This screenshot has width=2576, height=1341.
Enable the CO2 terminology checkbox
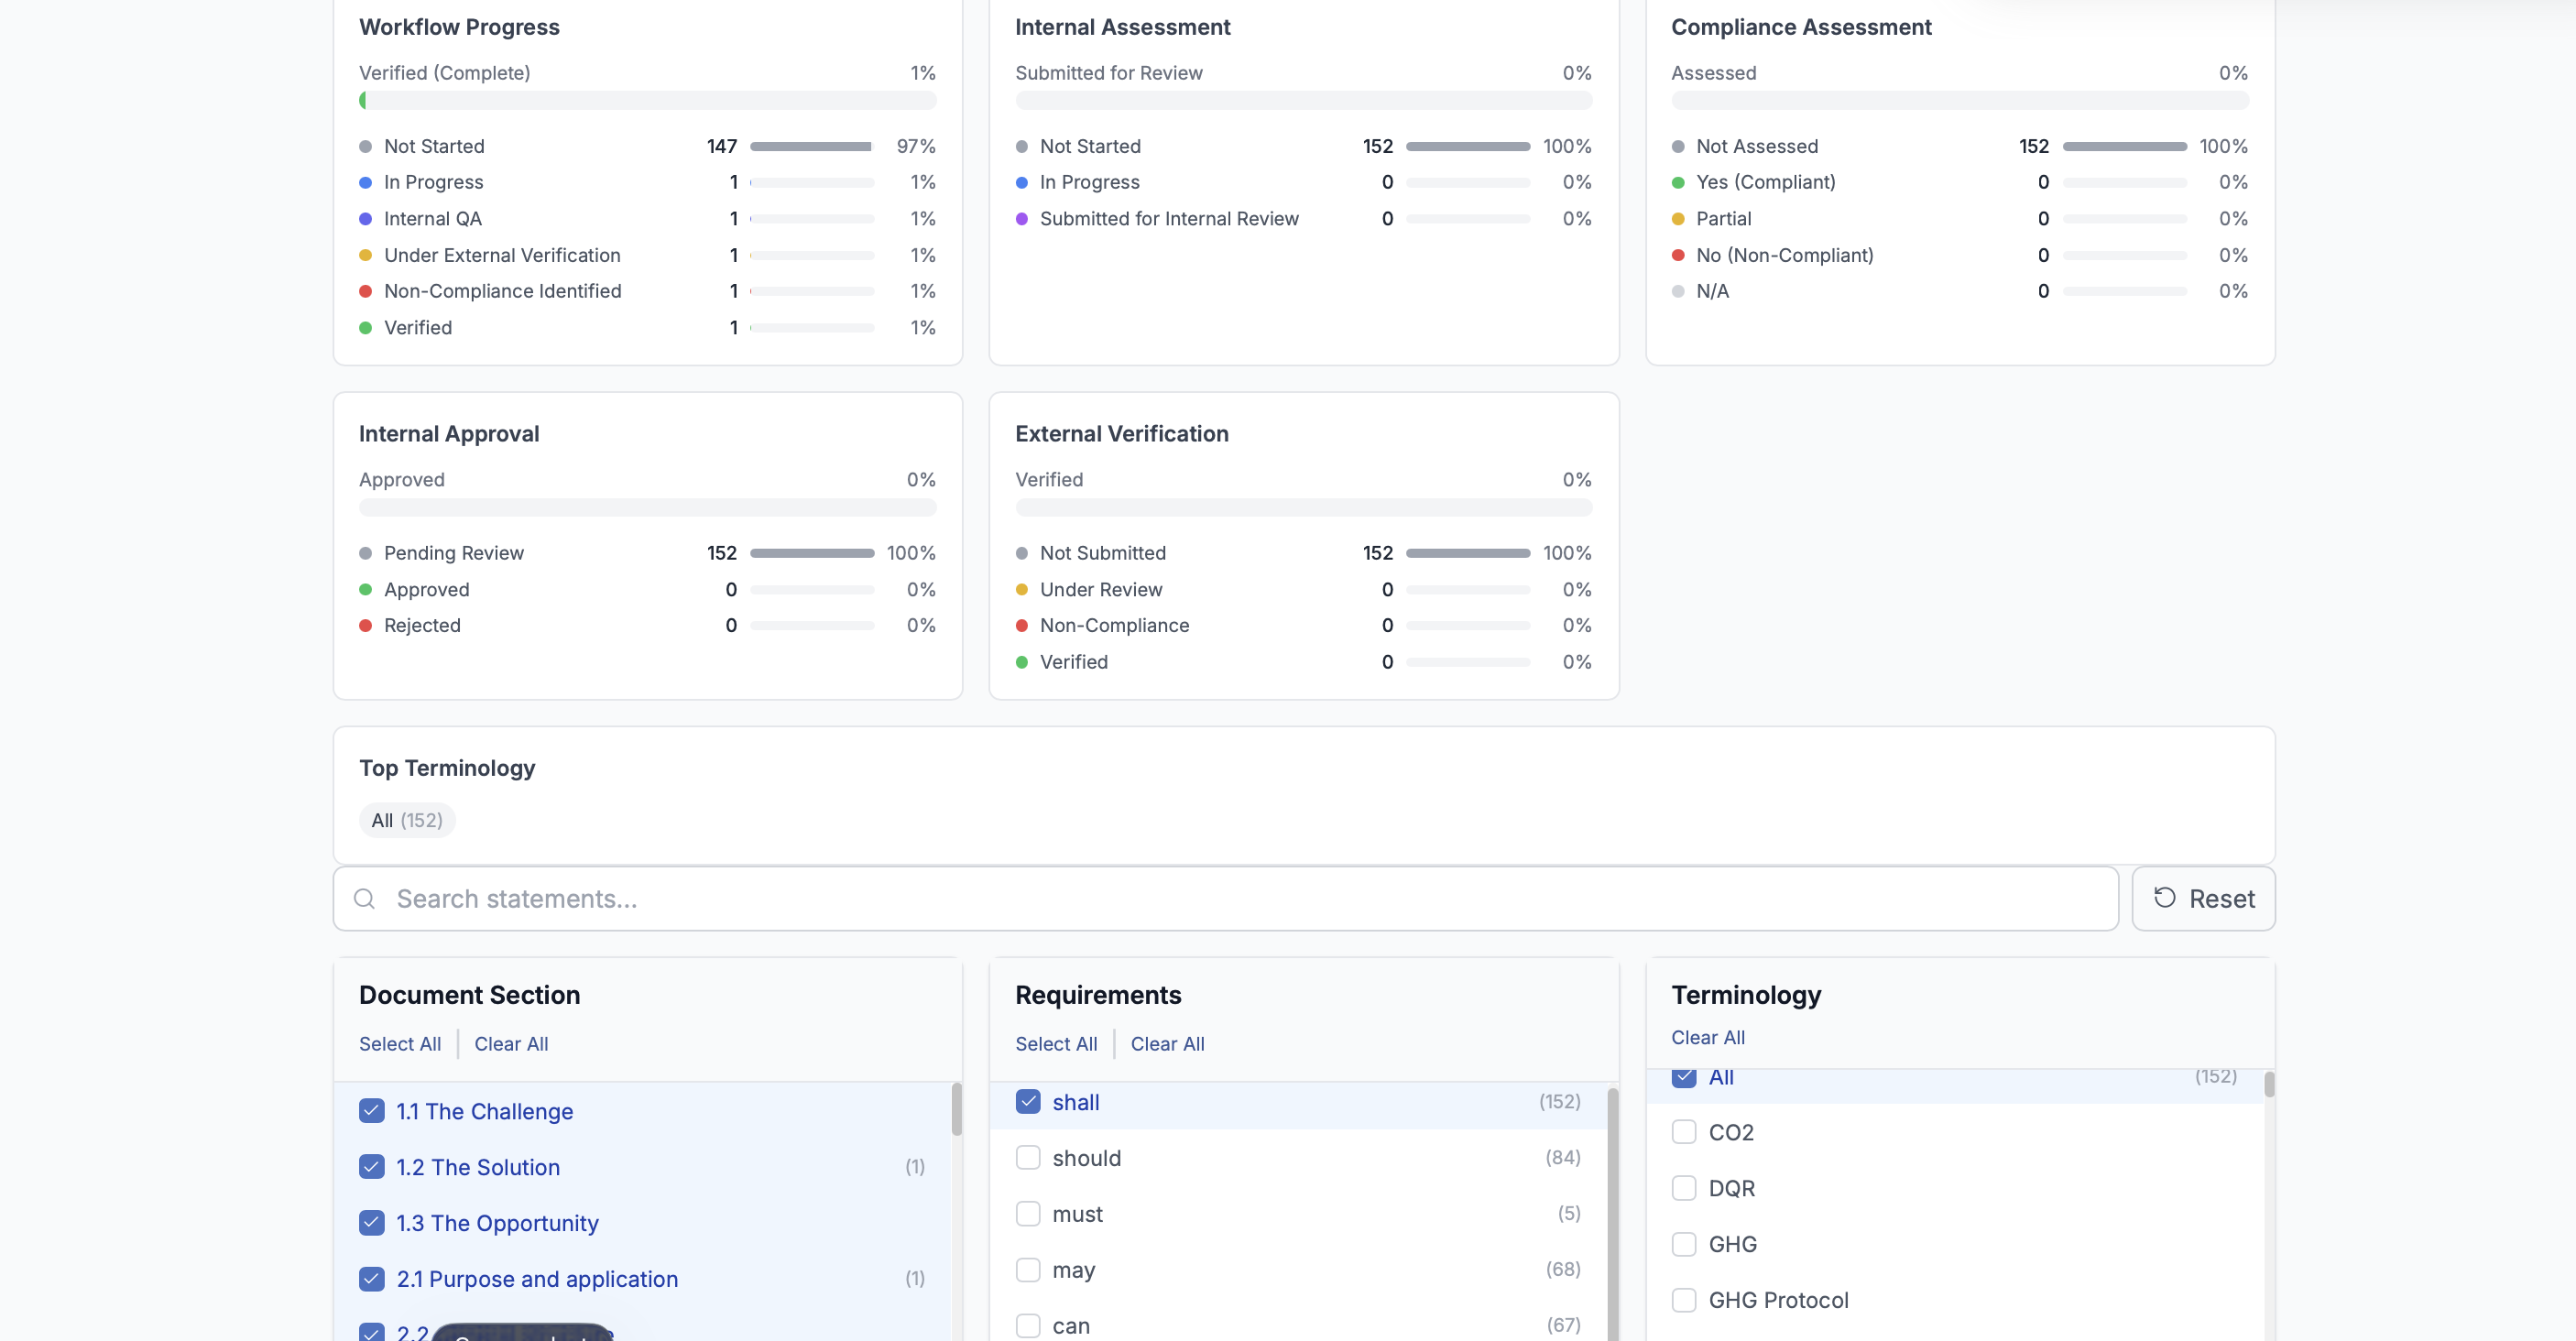[x=1684, y=1132]
